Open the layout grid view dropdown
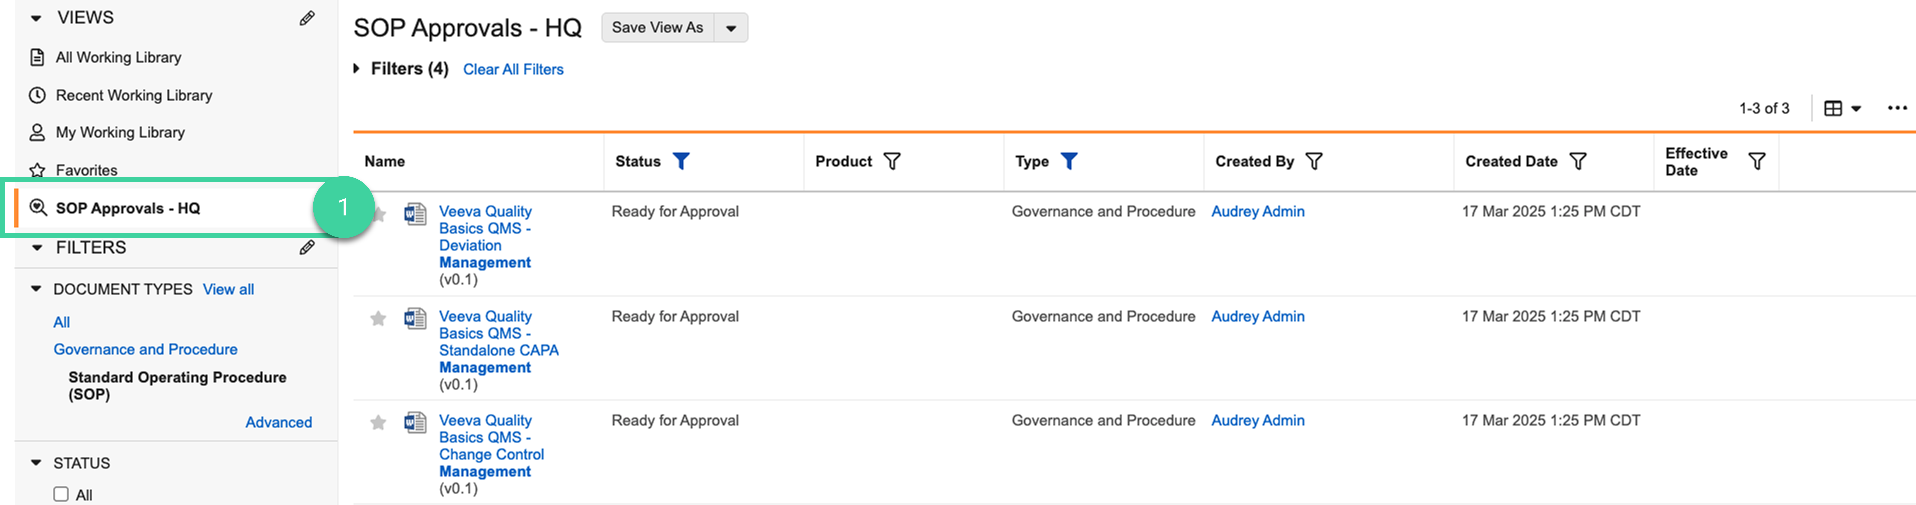Image resolution: width=1916 pixels, height=505 pixels. [x=1842, y=108]
